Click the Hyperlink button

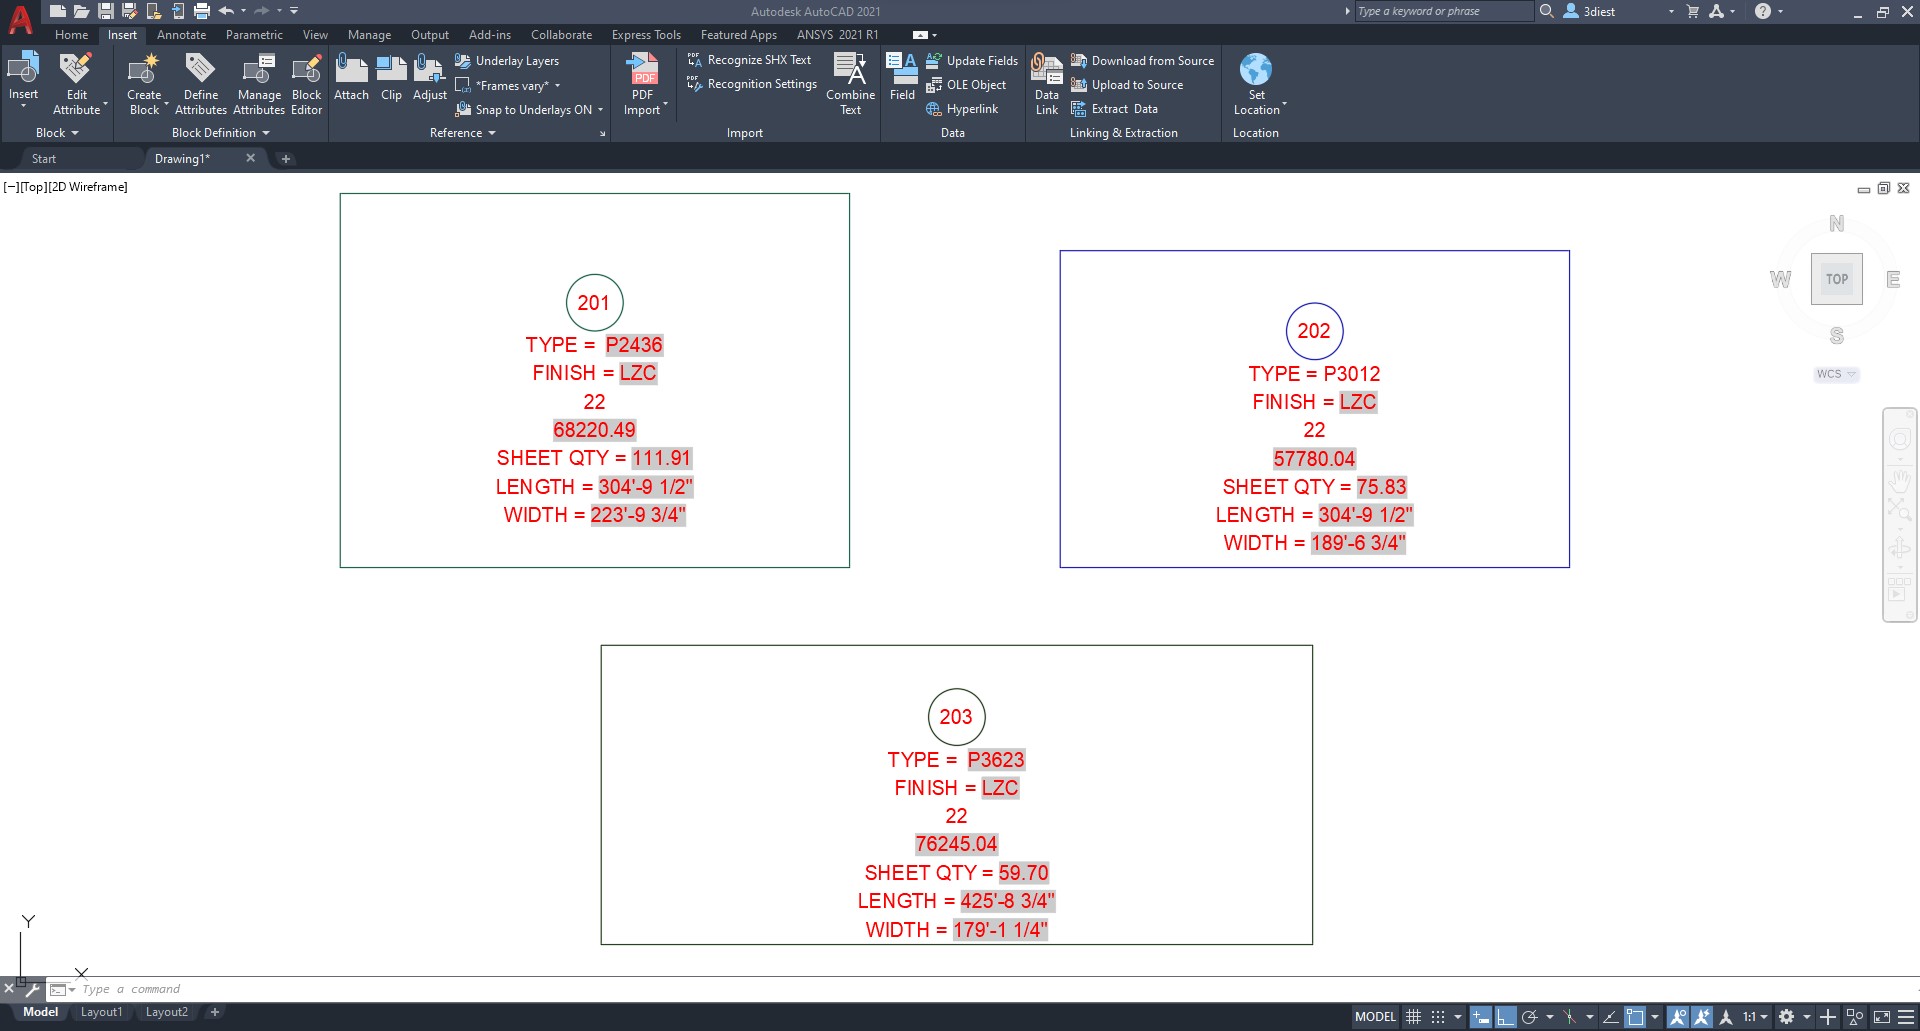962,109
